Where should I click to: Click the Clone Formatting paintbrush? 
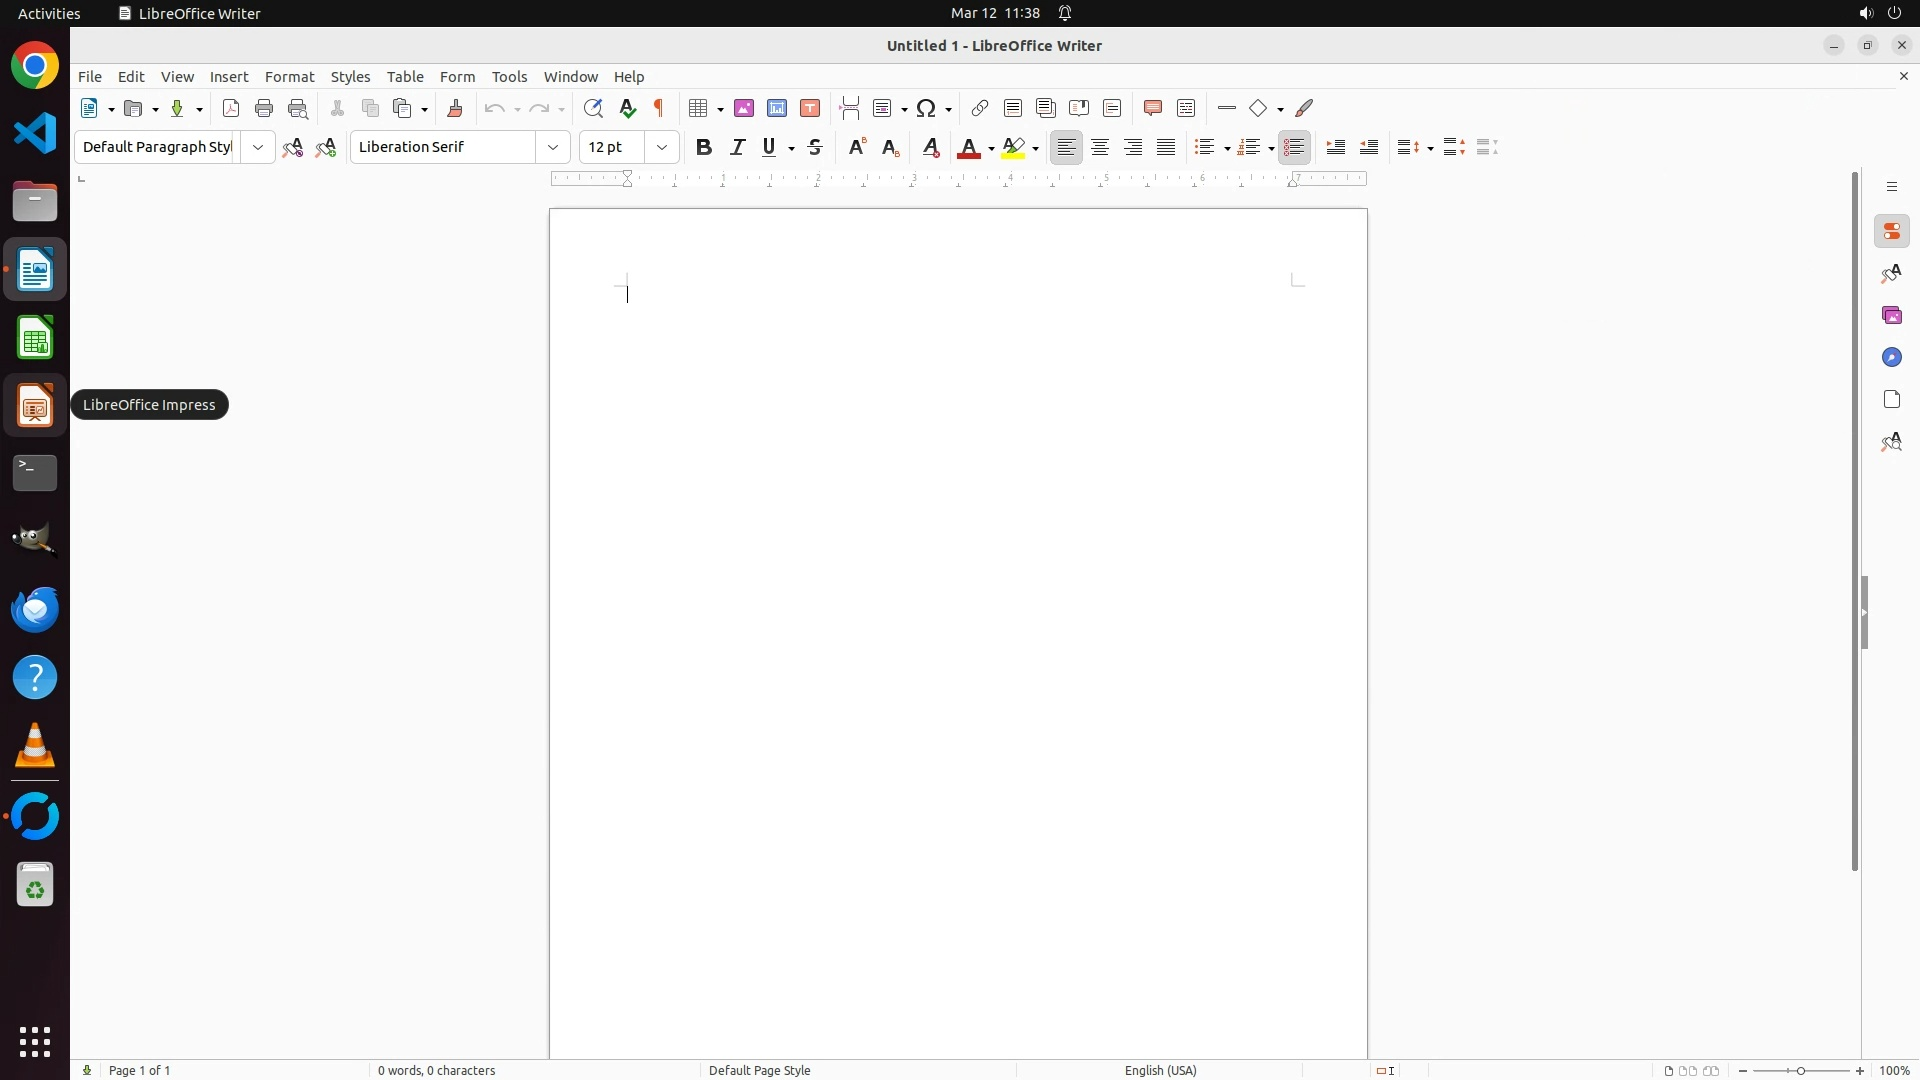[455, 109]
